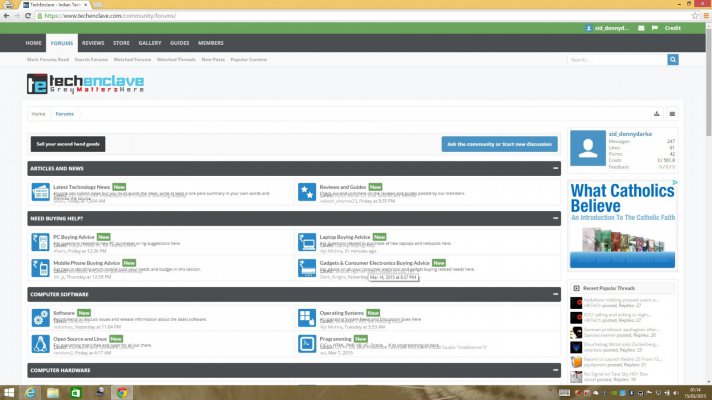Open the Store app in the taskbar
712x400 pixels.
coord(76,393)
